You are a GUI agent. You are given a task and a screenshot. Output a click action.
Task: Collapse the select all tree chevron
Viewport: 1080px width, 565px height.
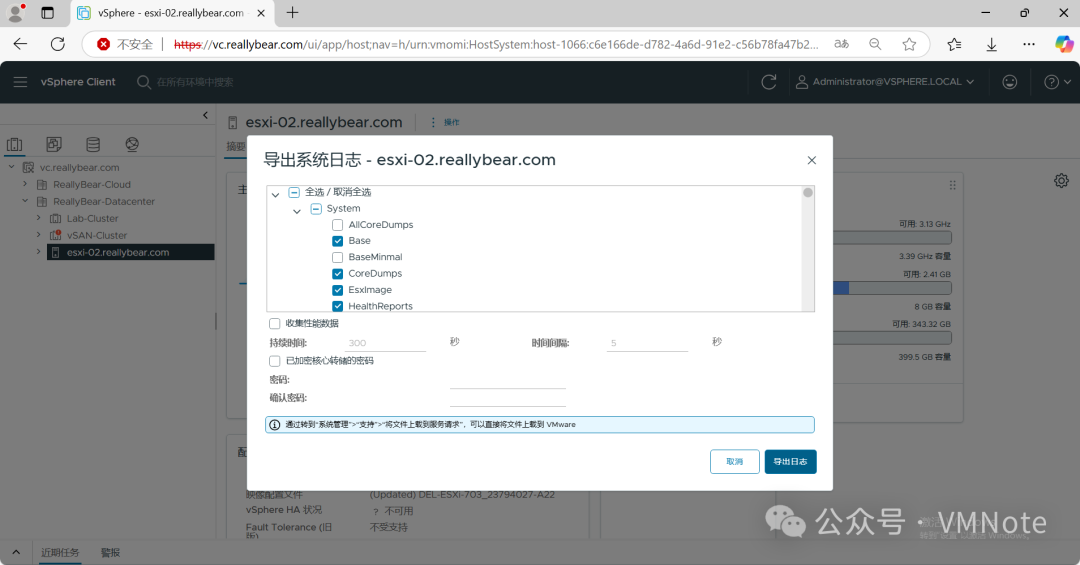click(276, 194)
